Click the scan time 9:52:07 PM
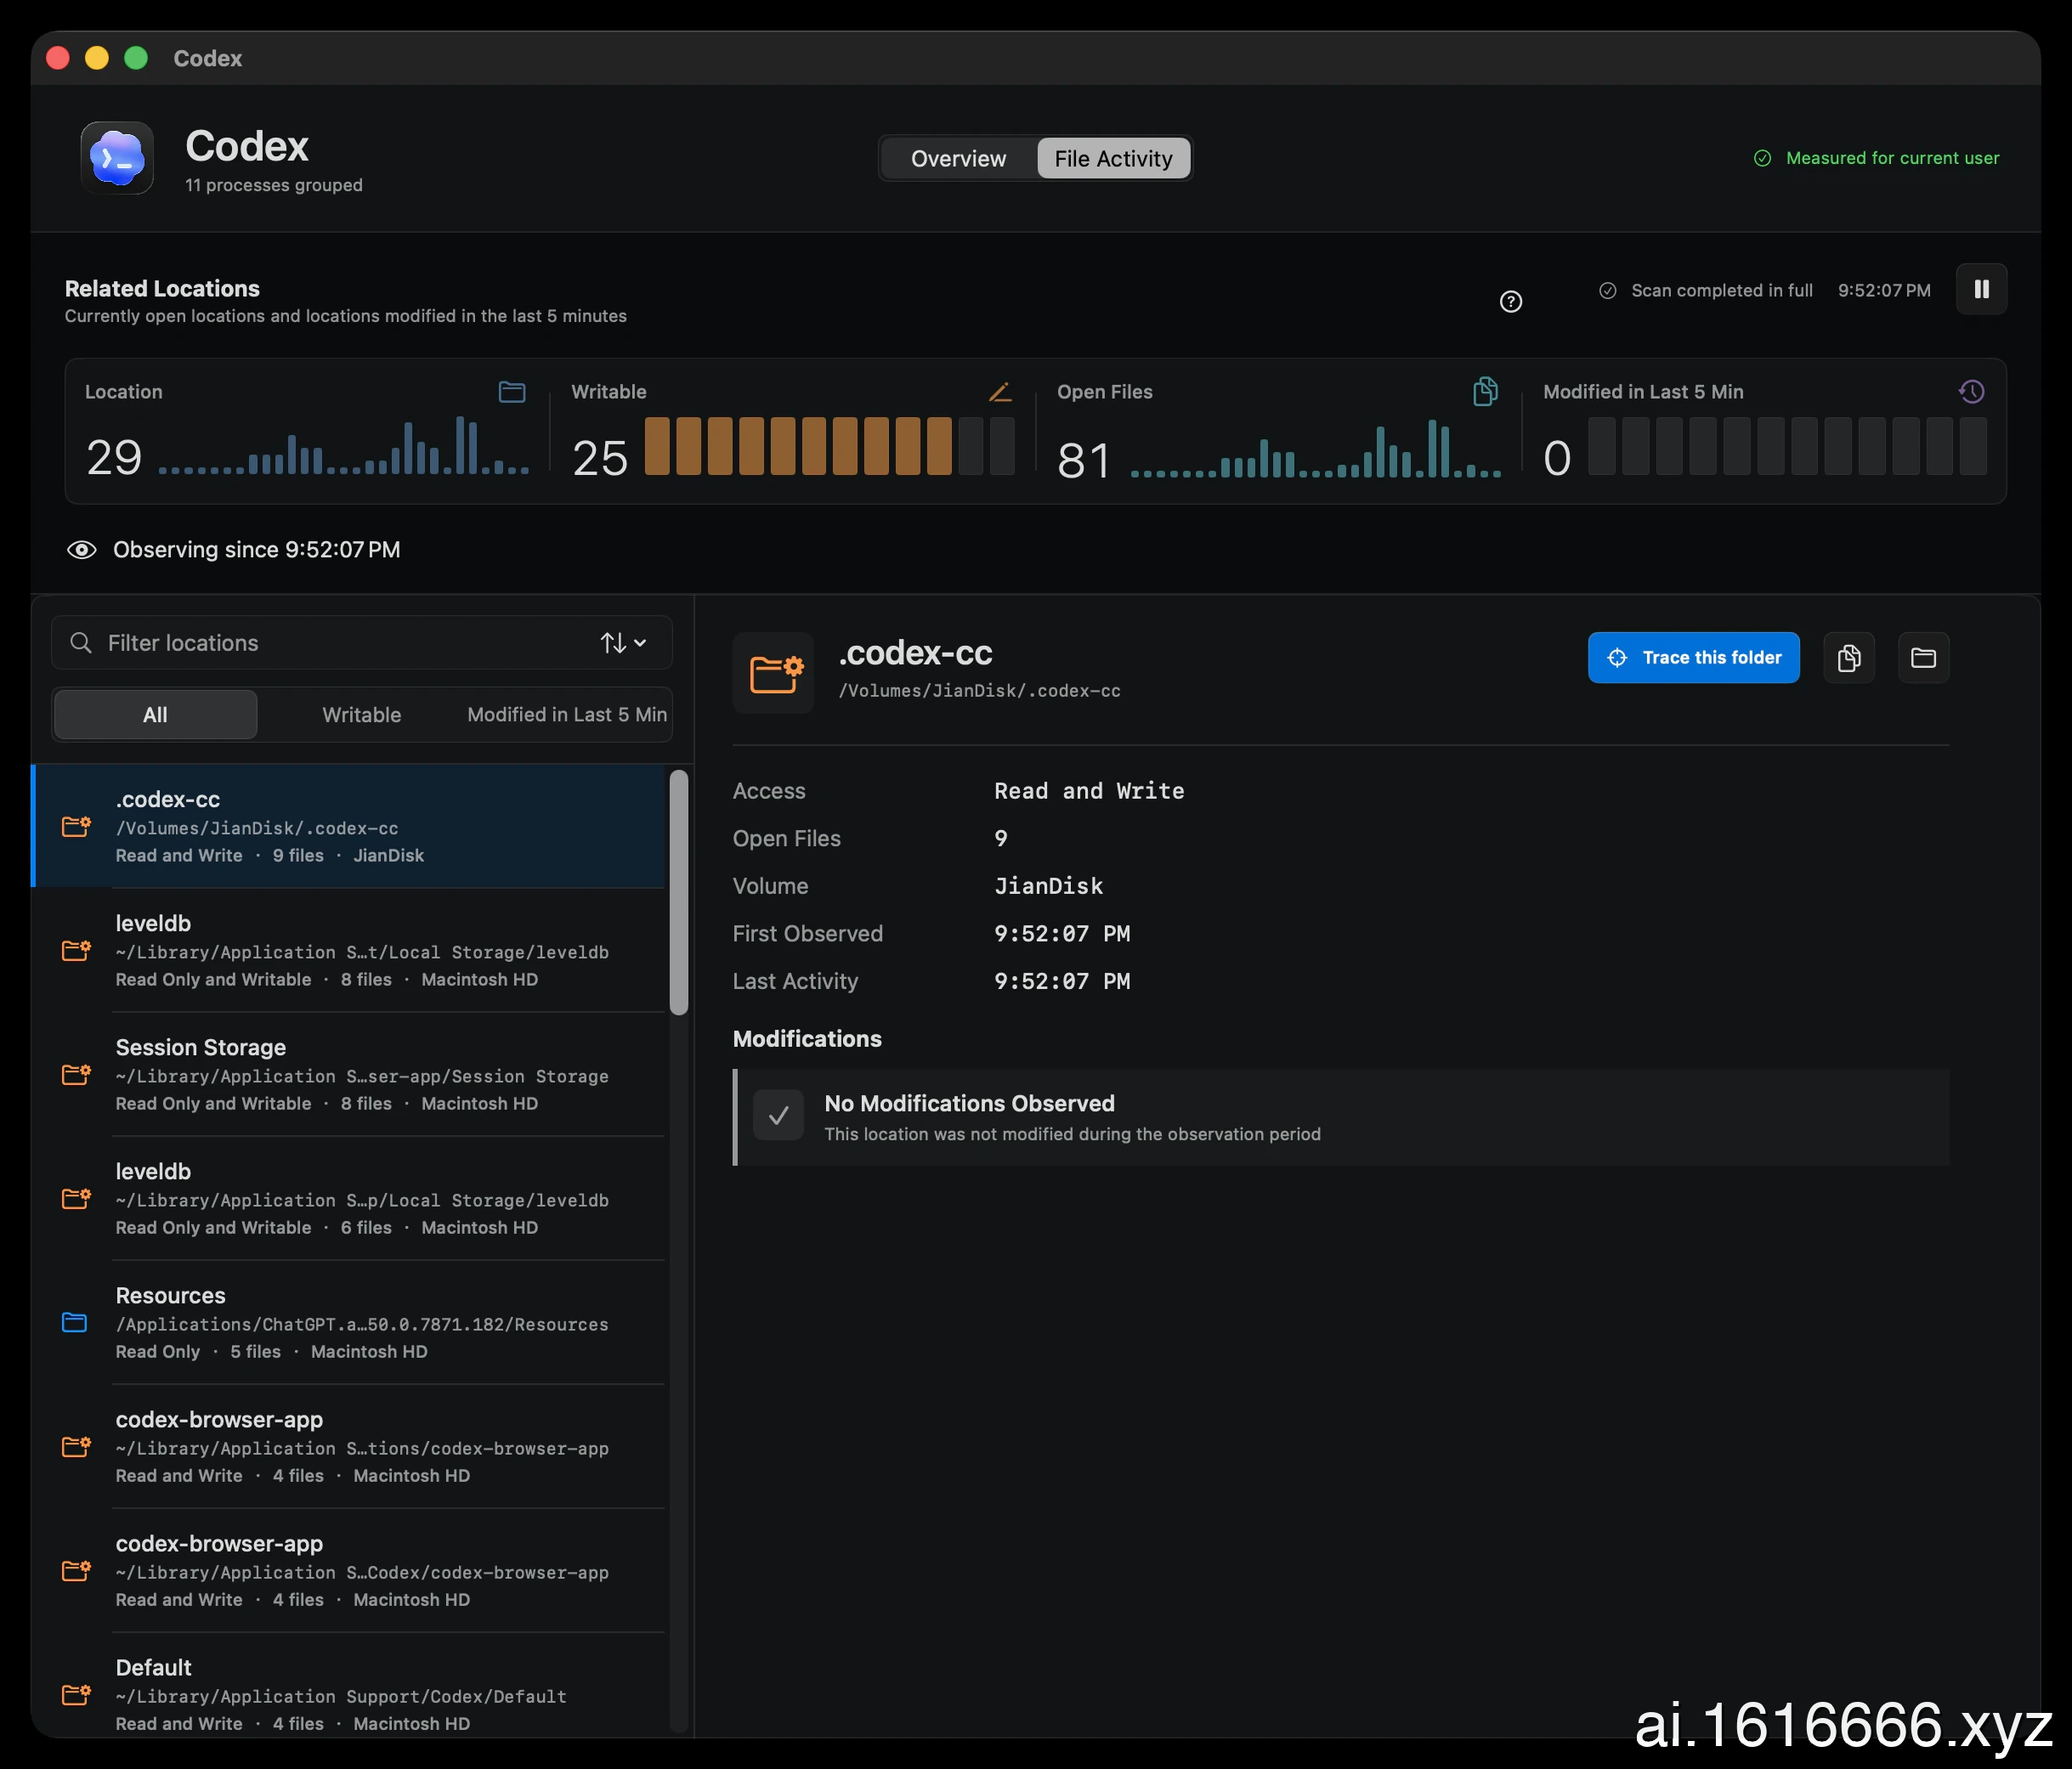This screenshot has height=1769, width=2072. coord(1884,290)
